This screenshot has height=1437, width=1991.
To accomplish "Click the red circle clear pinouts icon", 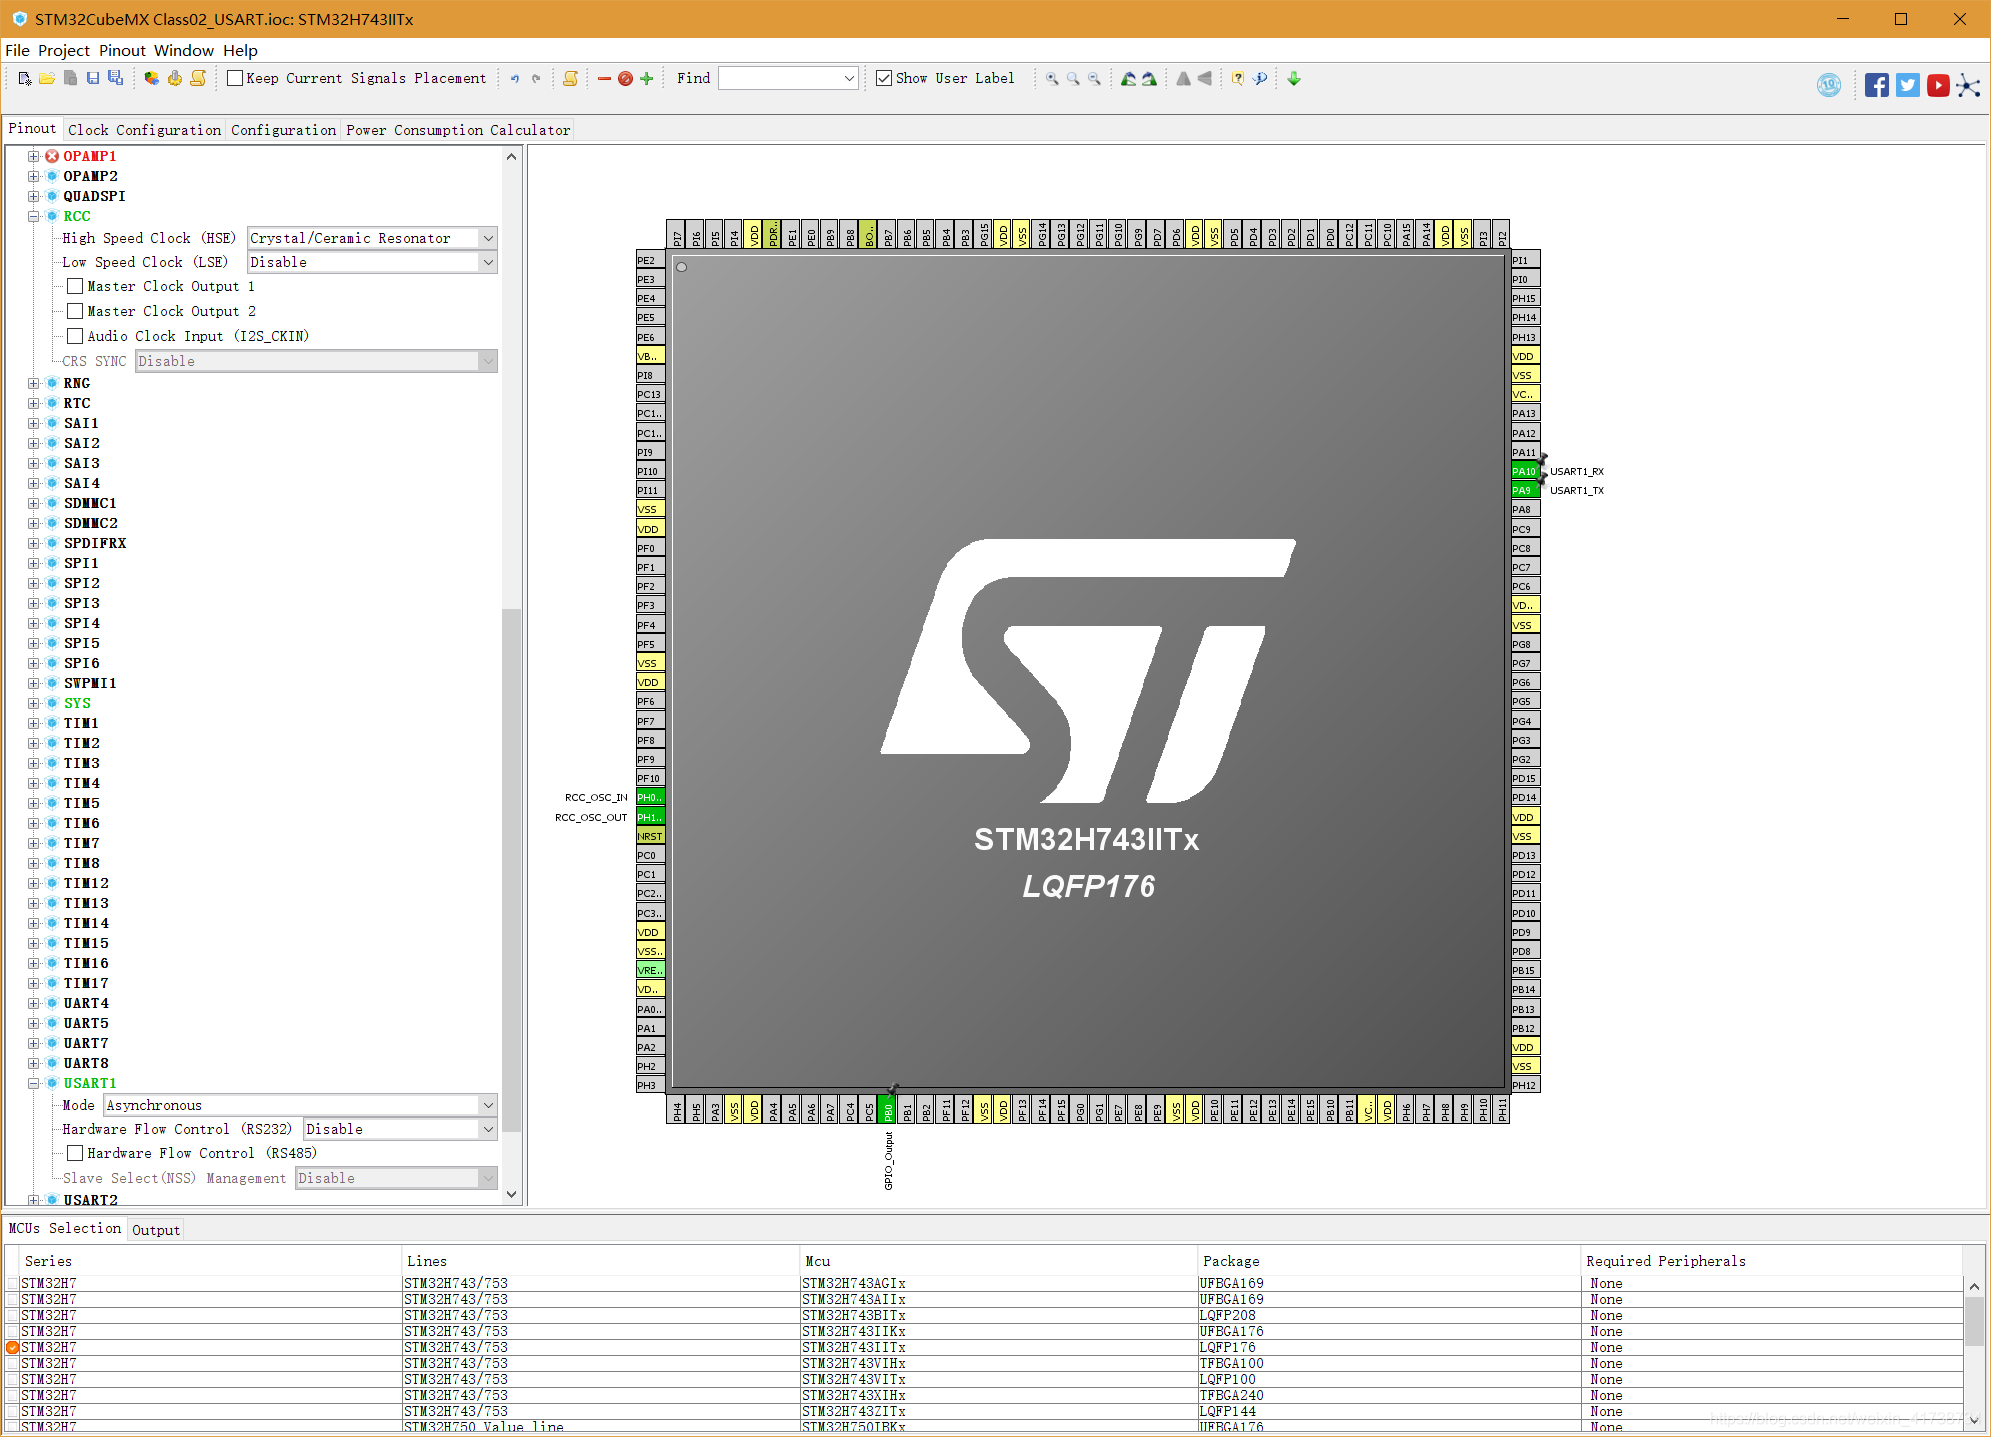I will point(625,78).
